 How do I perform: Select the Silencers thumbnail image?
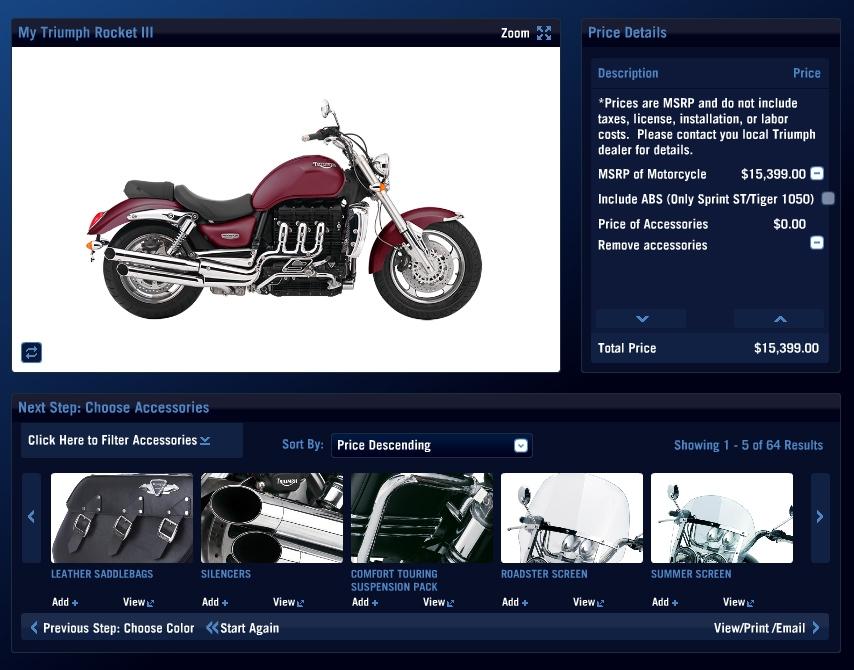pyautogui.click(x=272, y=518)
